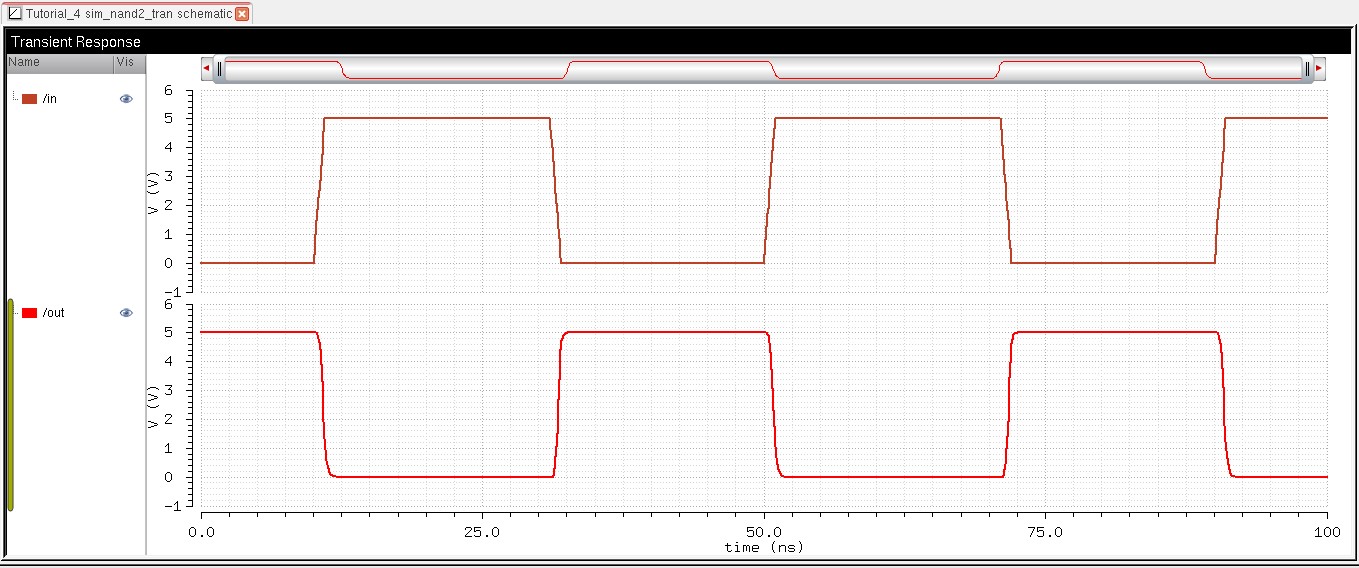Image resolution: width=1359 pixels, height=568 pixels.
Task: Hide the /in signal trace
Action: coord(126,99)
